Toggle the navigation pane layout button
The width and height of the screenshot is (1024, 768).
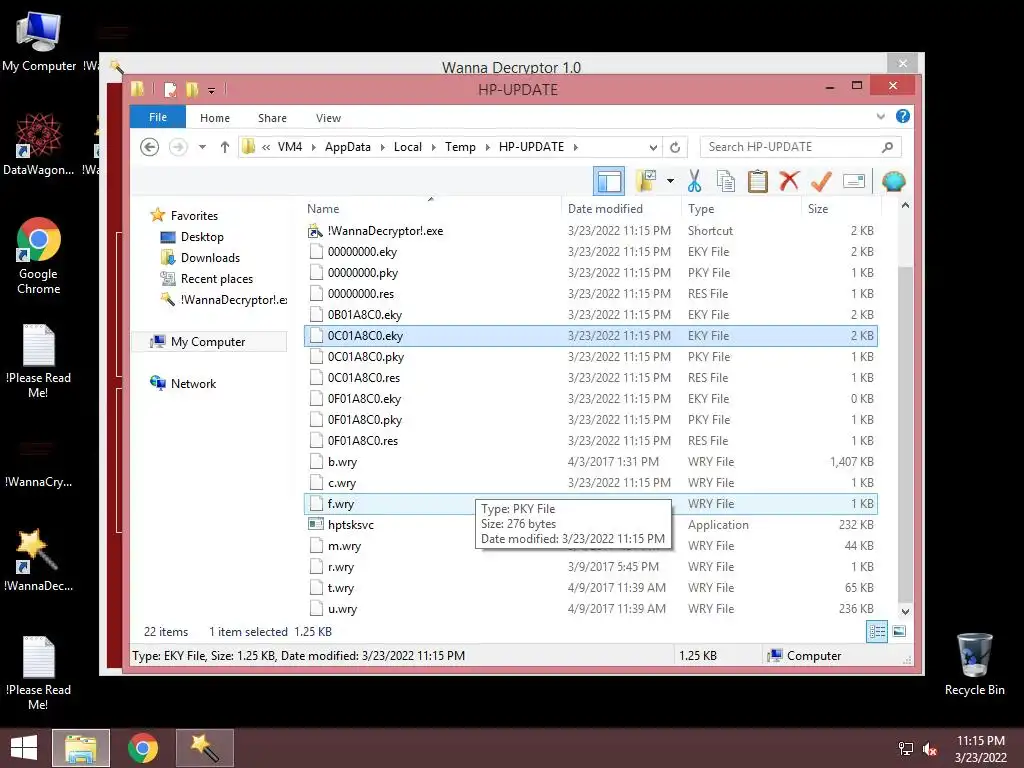609,181
